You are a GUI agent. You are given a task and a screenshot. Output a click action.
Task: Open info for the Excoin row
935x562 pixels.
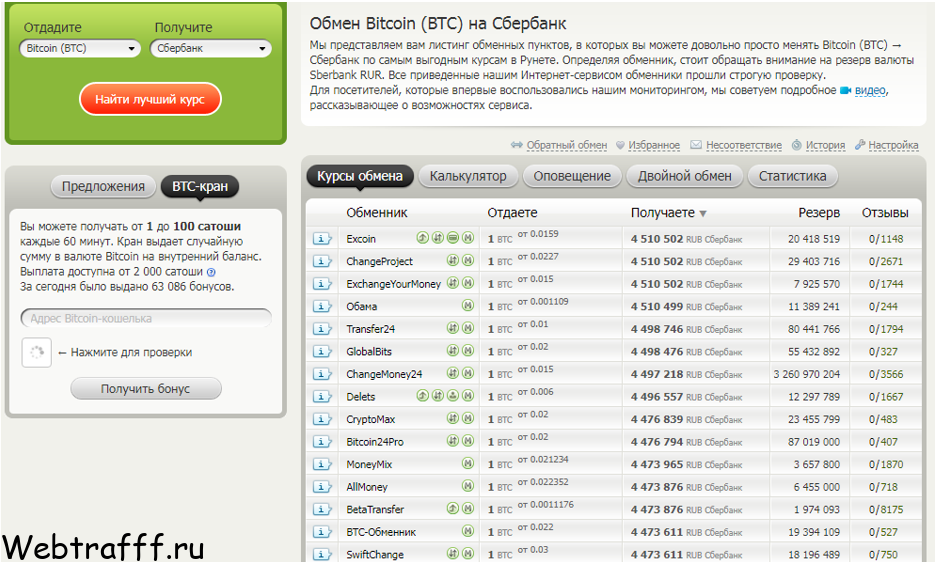[x=322, y=239]
